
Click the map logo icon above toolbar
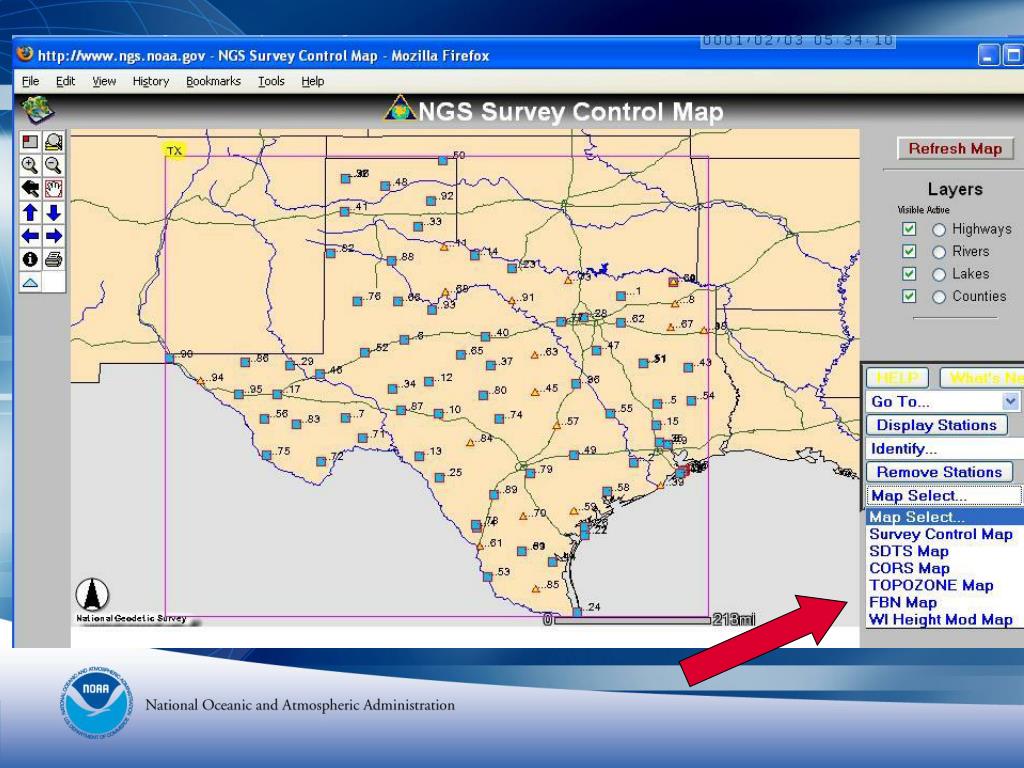[37, 108]
